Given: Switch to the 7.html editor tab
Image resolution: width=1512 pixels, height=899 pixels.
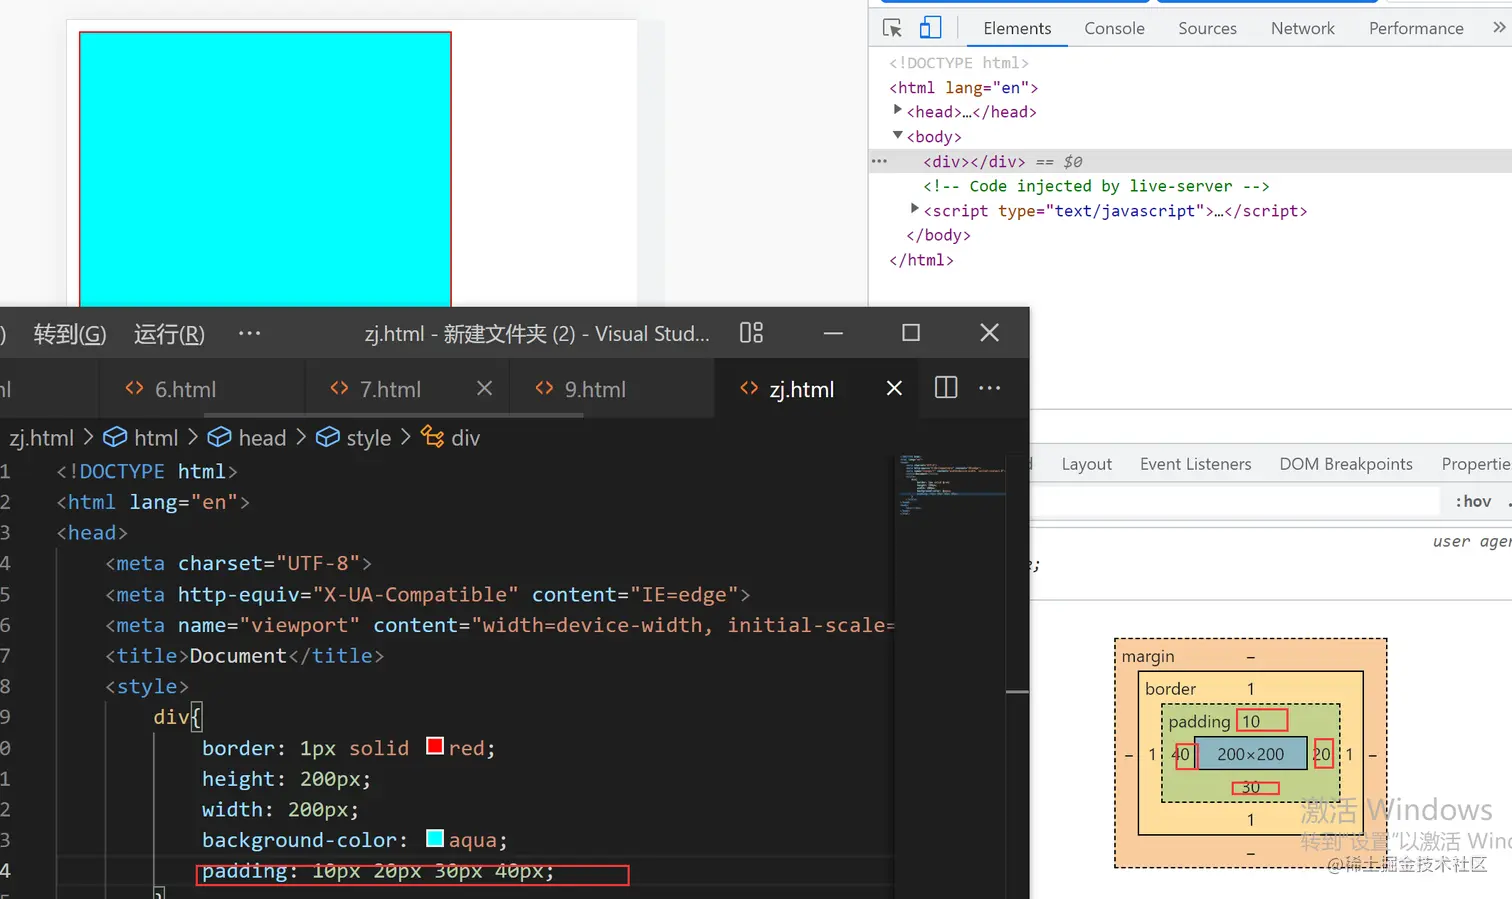Looking at the screenshot, I should [390, 389].
